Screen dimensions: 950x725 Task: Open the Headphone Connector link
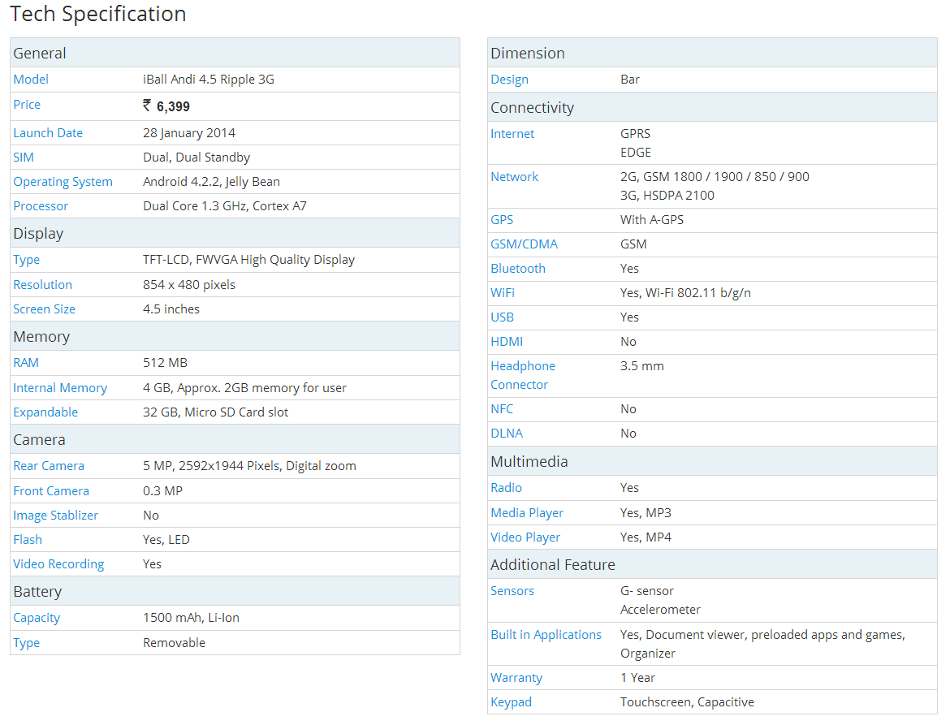pyautogui.click(x=523, y=375)
